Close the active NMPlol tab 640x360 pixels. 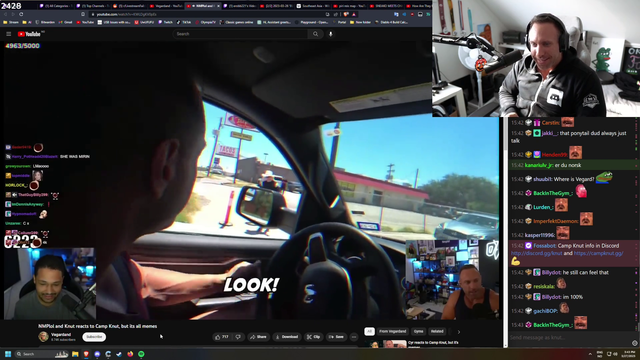coord(218,6)
